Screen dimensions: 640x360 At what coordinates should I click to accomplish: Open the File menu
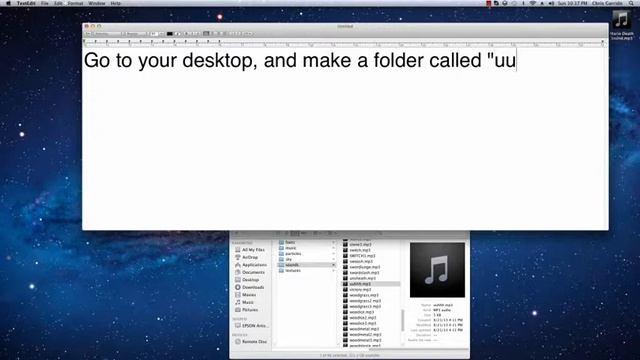coord(45,3)
